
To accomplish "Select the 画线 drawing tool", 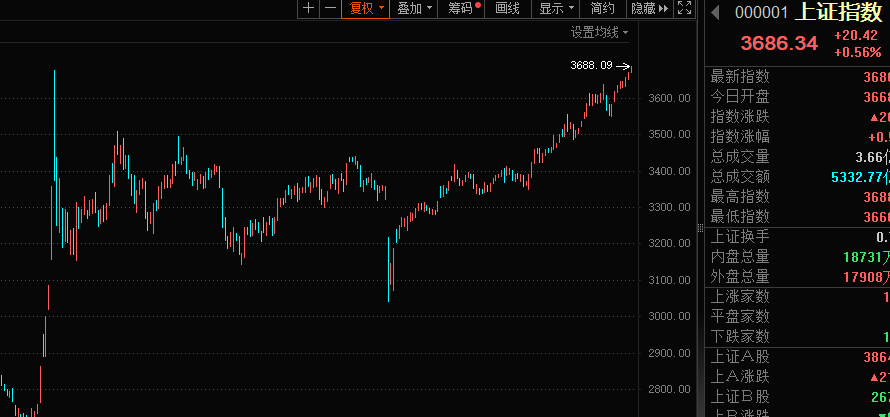I will (508, 8).
